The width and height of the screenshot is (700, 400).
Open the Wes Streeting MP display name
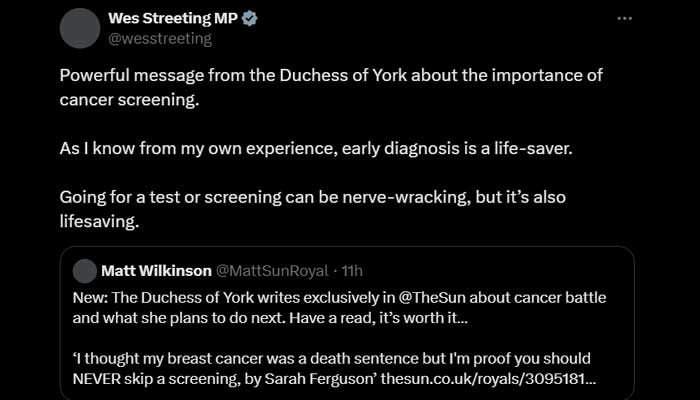click(x=171, y=18)
